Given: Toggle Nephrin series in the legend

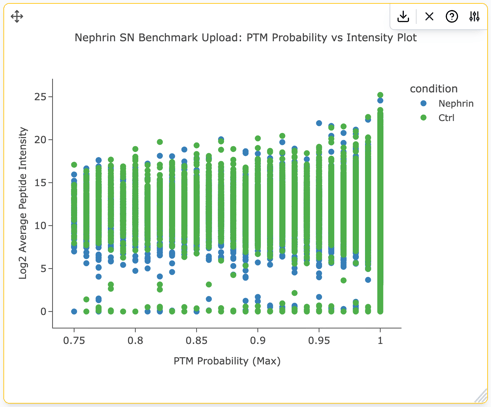Looking at the screenshot, I should [456, 103].
